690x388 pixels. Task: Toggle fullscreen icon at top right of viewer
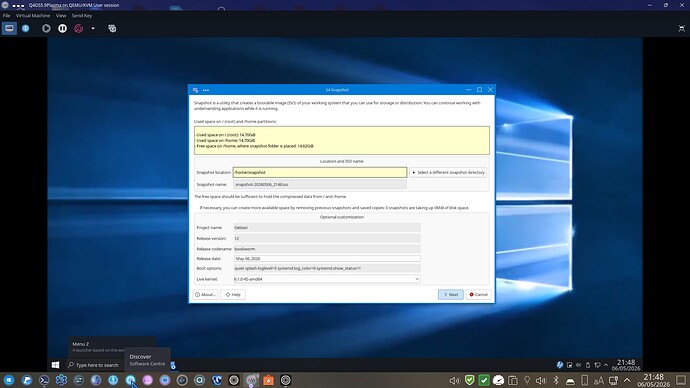pyautogui.click(x=681, y=28)
